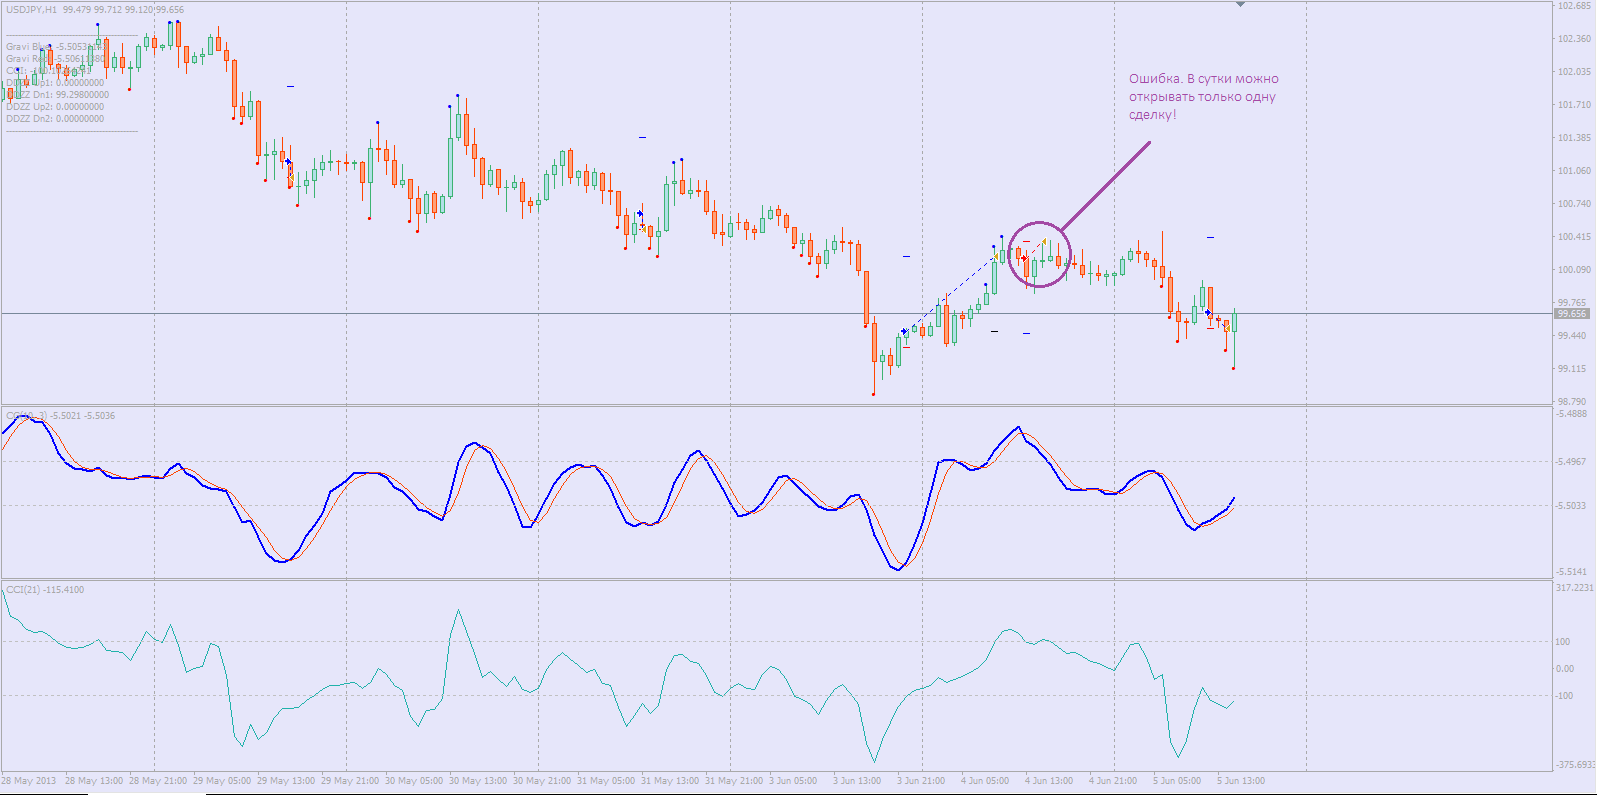The width and height of the screenshot is (1597, 795).
Task: Click the 30 May 13:00 time label
Action: click(478, 781)
